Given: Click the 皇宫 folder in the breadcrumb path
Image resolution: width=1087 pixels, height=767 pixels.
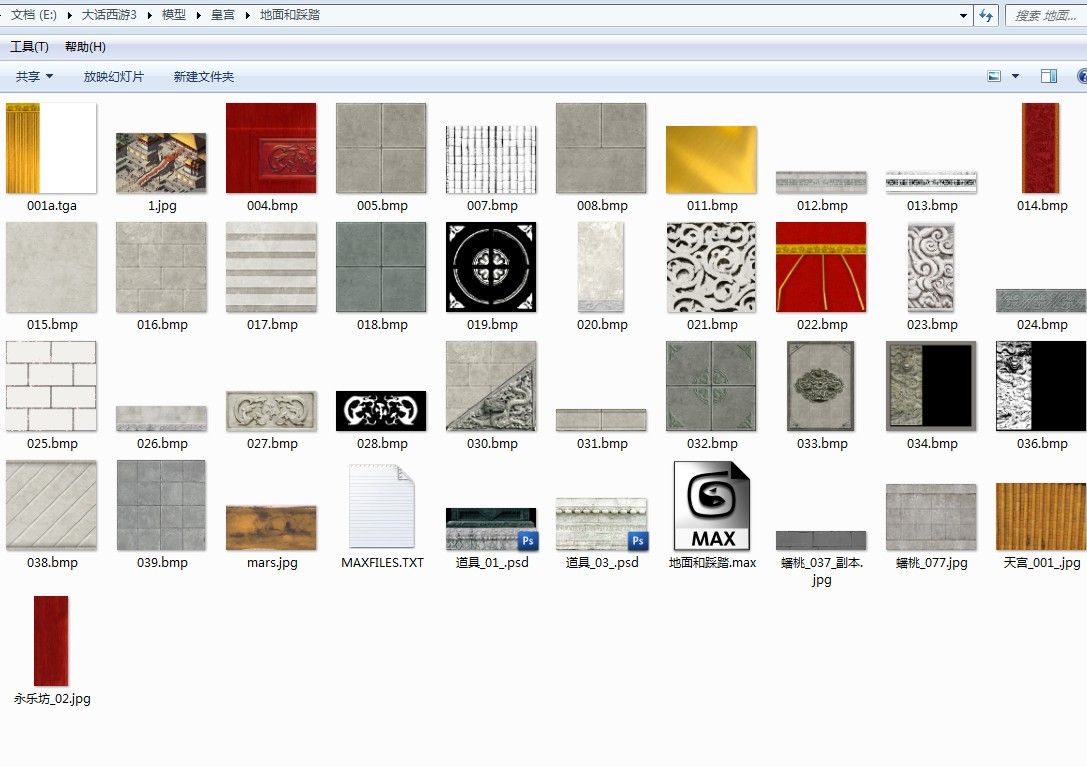Looking at the screenshot, I should click(x=222, y=15).
